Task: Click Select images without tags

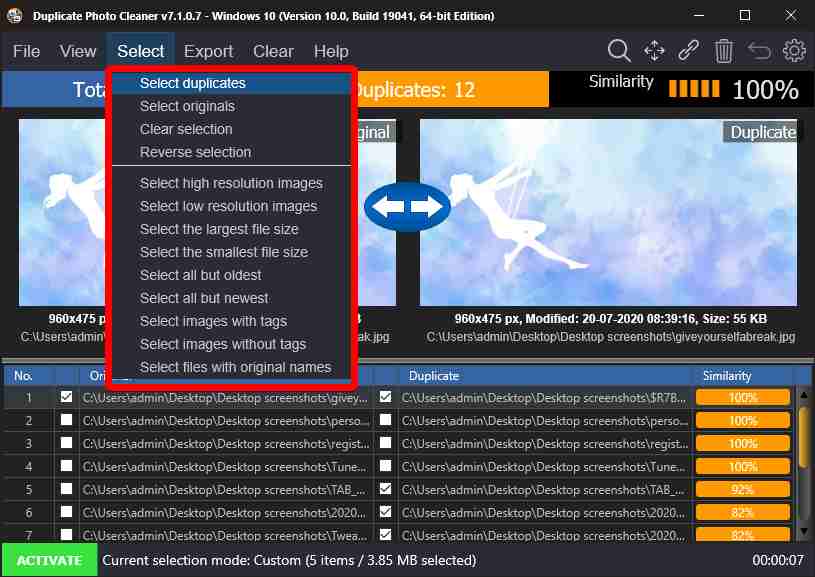Action: tap(232, 344)
